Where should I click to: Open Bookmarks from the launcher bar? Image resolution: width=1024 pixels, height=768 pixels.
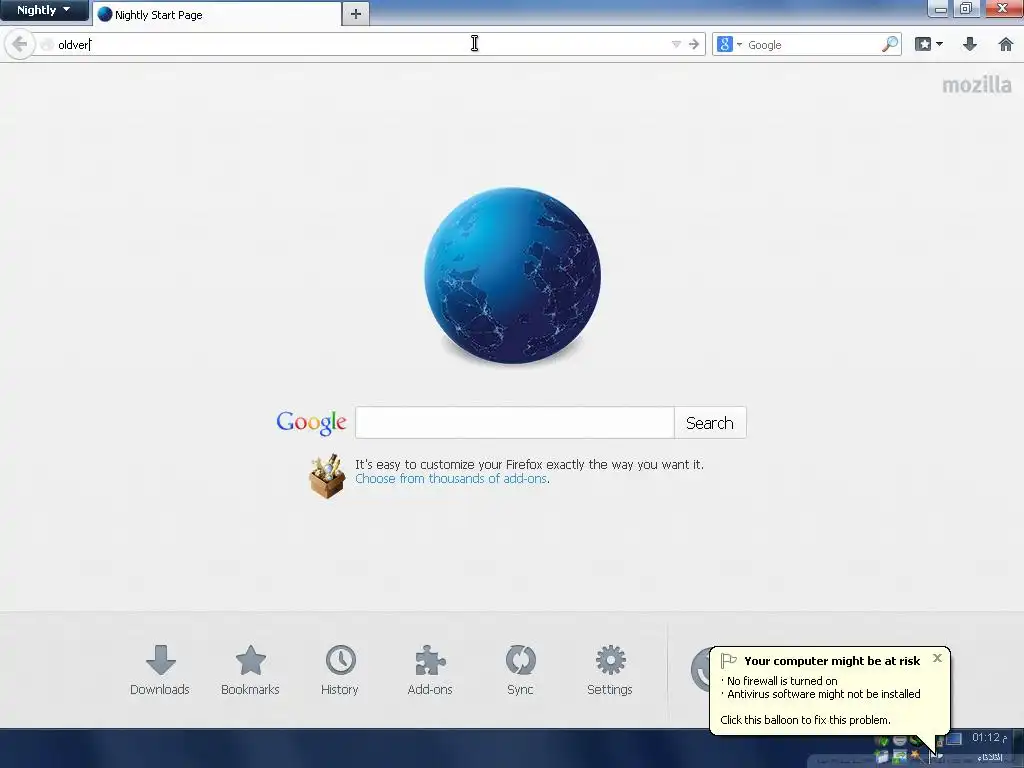pos(250,669)
